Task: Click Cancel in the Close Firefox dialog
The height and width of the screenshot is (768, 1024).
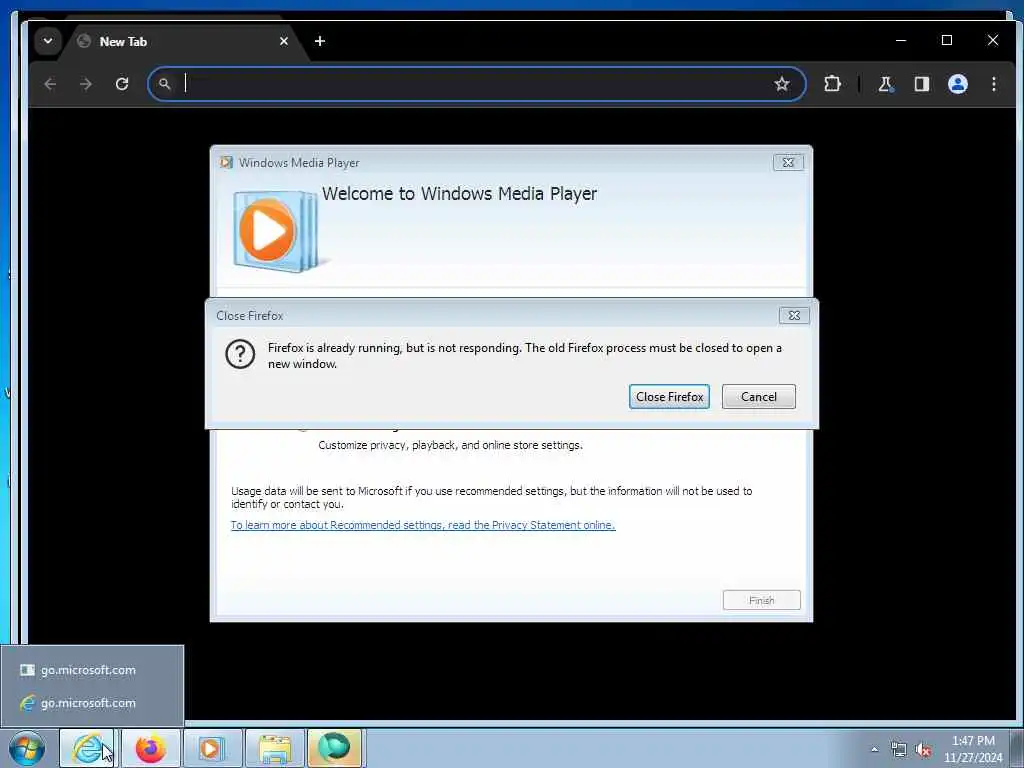Action: point(758,396)
